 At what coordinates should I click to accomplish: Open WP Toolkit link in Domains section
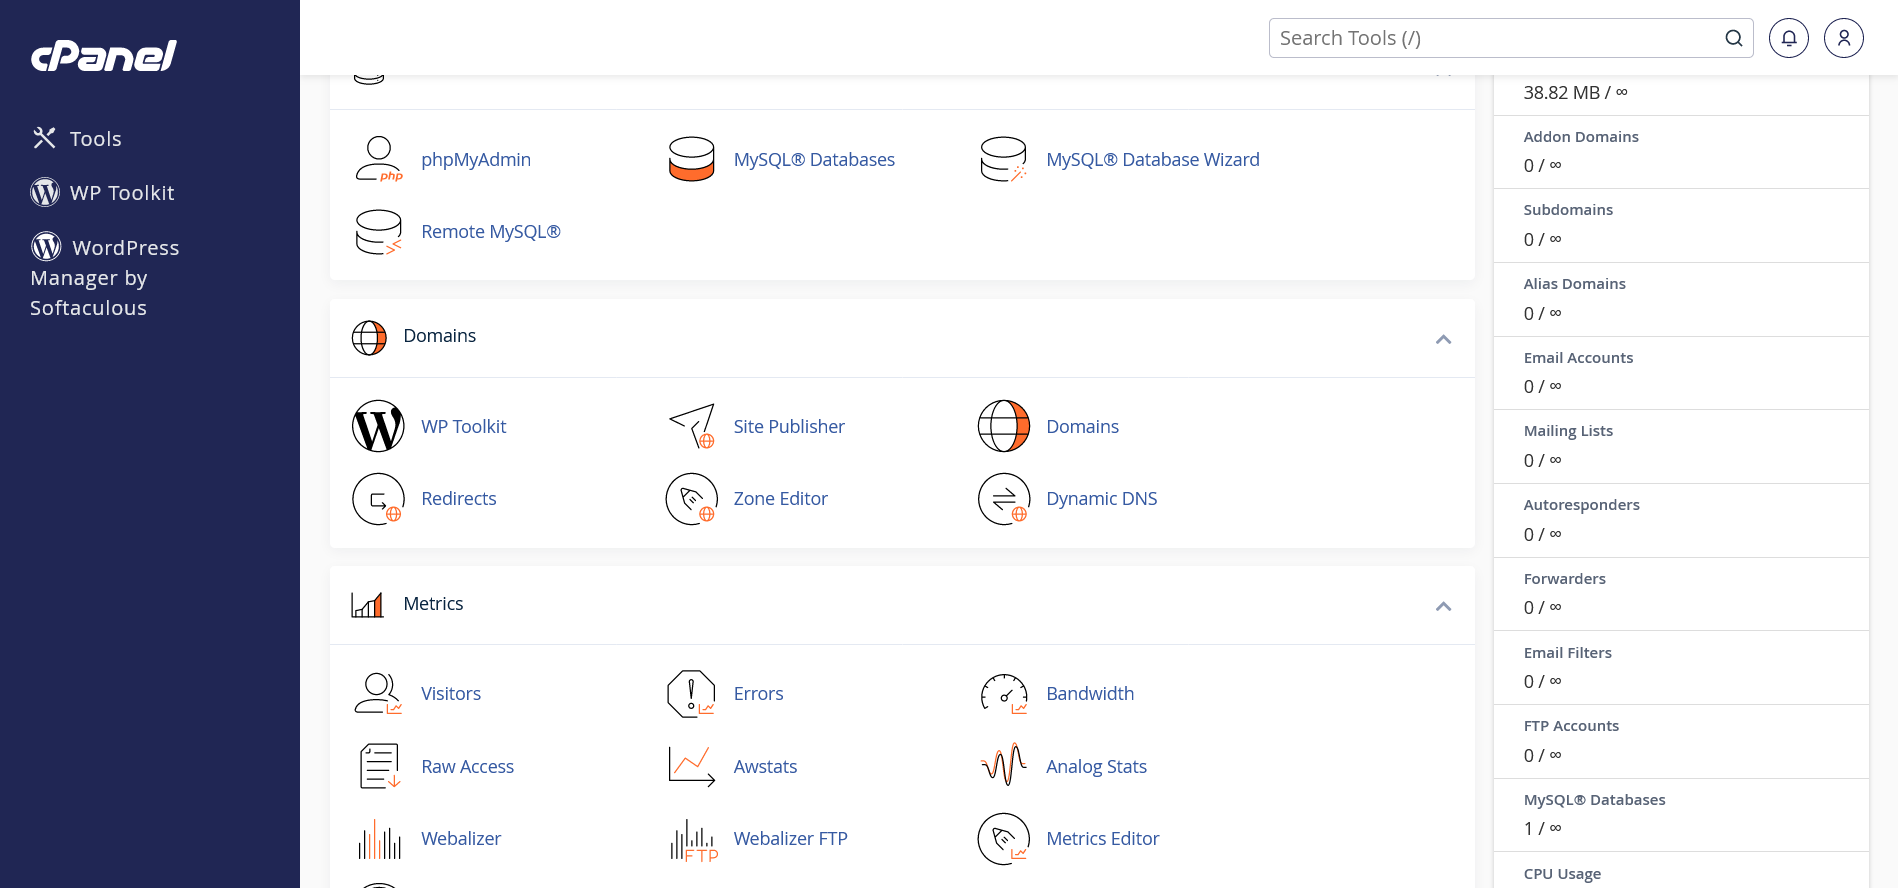coord(464,427)
